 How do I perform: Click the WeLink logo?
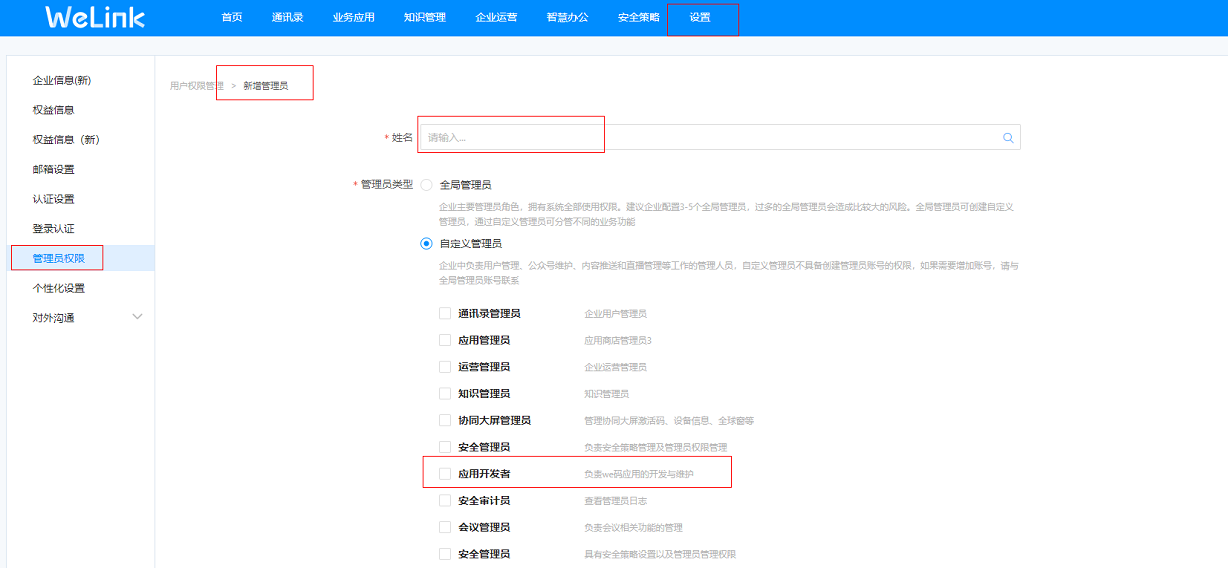click(95, 17)
